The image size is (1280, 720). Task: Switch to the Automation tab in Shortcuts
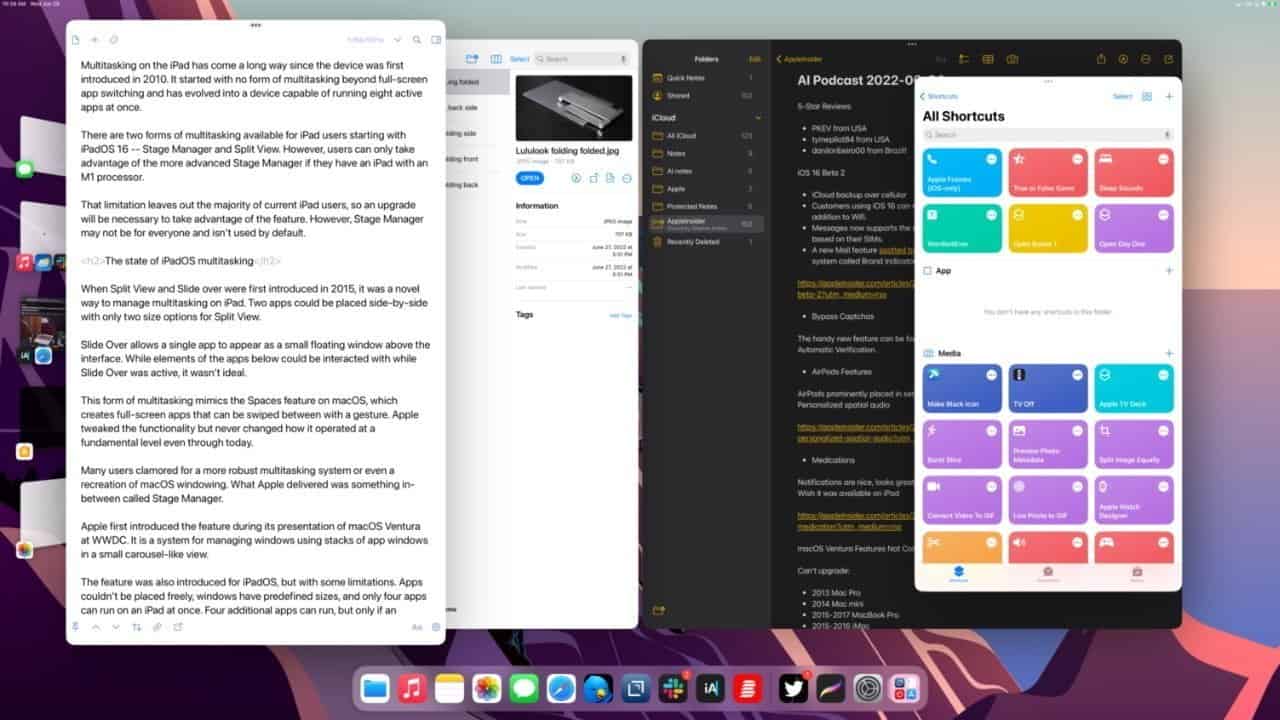(1048, 574)
